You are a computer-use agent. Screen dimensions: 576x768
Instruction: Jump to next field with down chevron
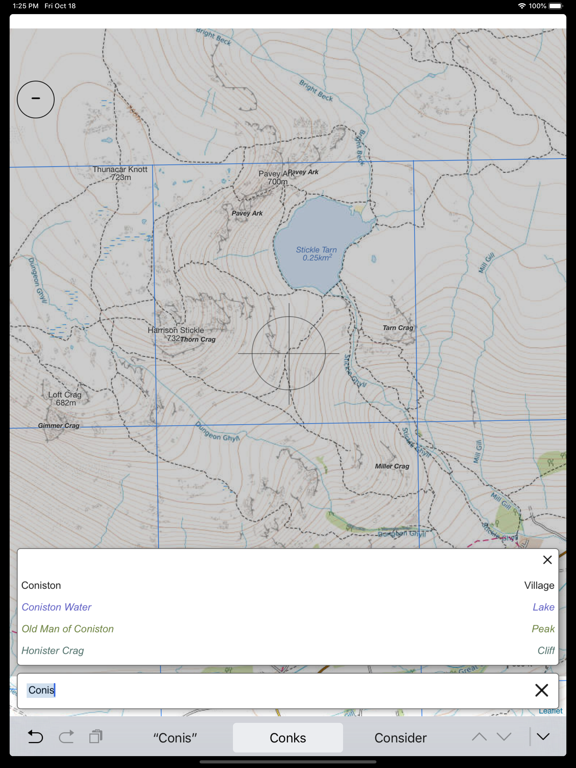pos(504,737)
